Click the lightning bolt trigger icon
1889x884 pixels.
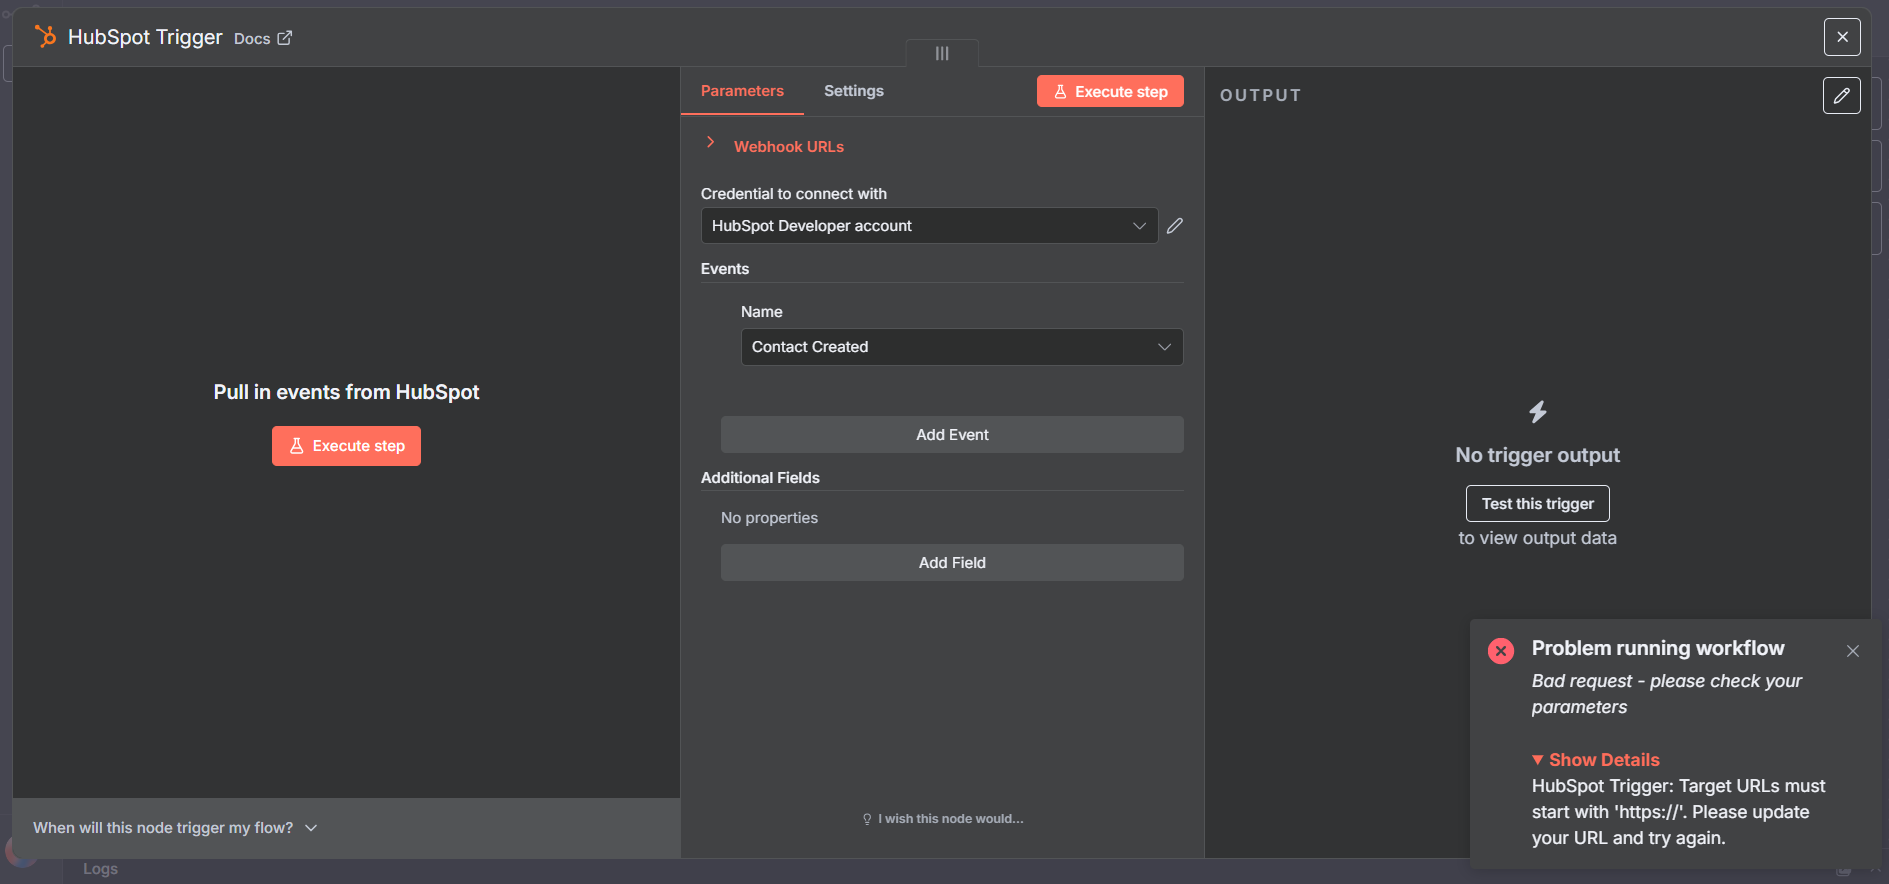pyautogui.click(x=1537, y=412)
